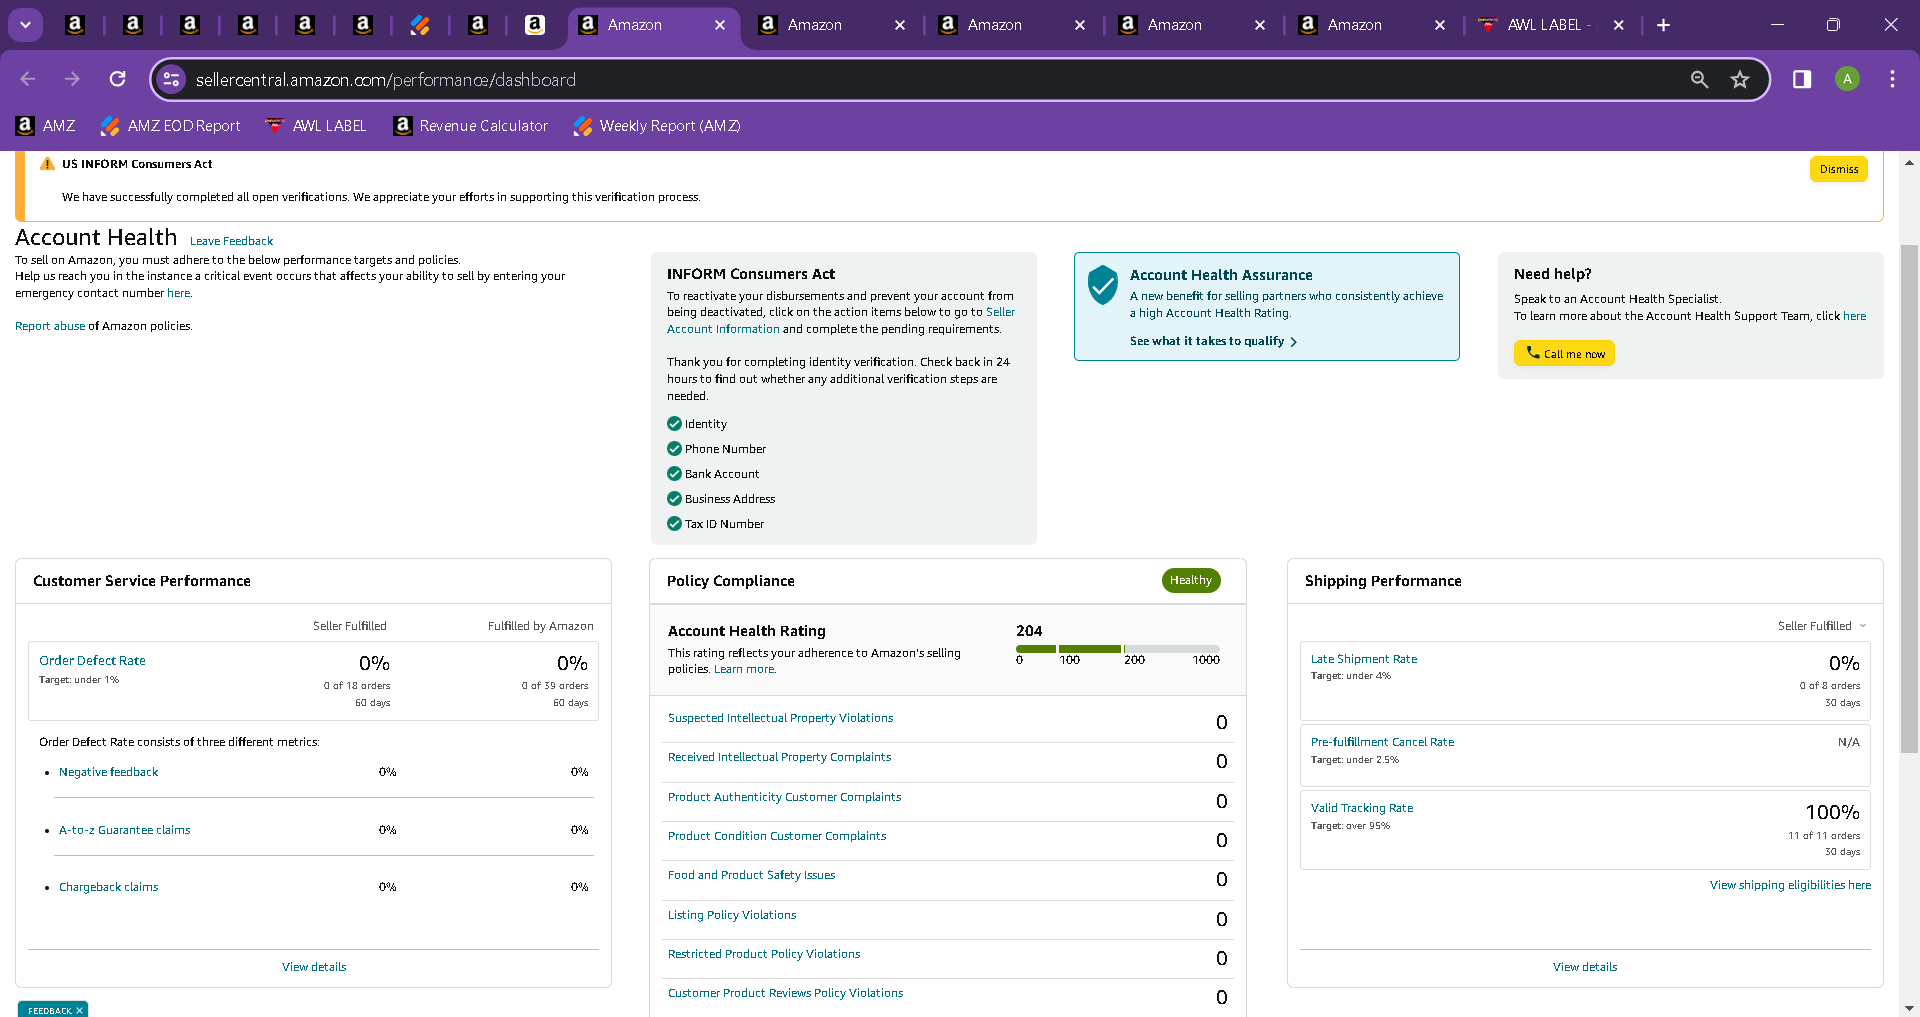Viewport: 1920px width, 1017px height.
Task: View details for Customer Service Performance
Action: [314, 967]
